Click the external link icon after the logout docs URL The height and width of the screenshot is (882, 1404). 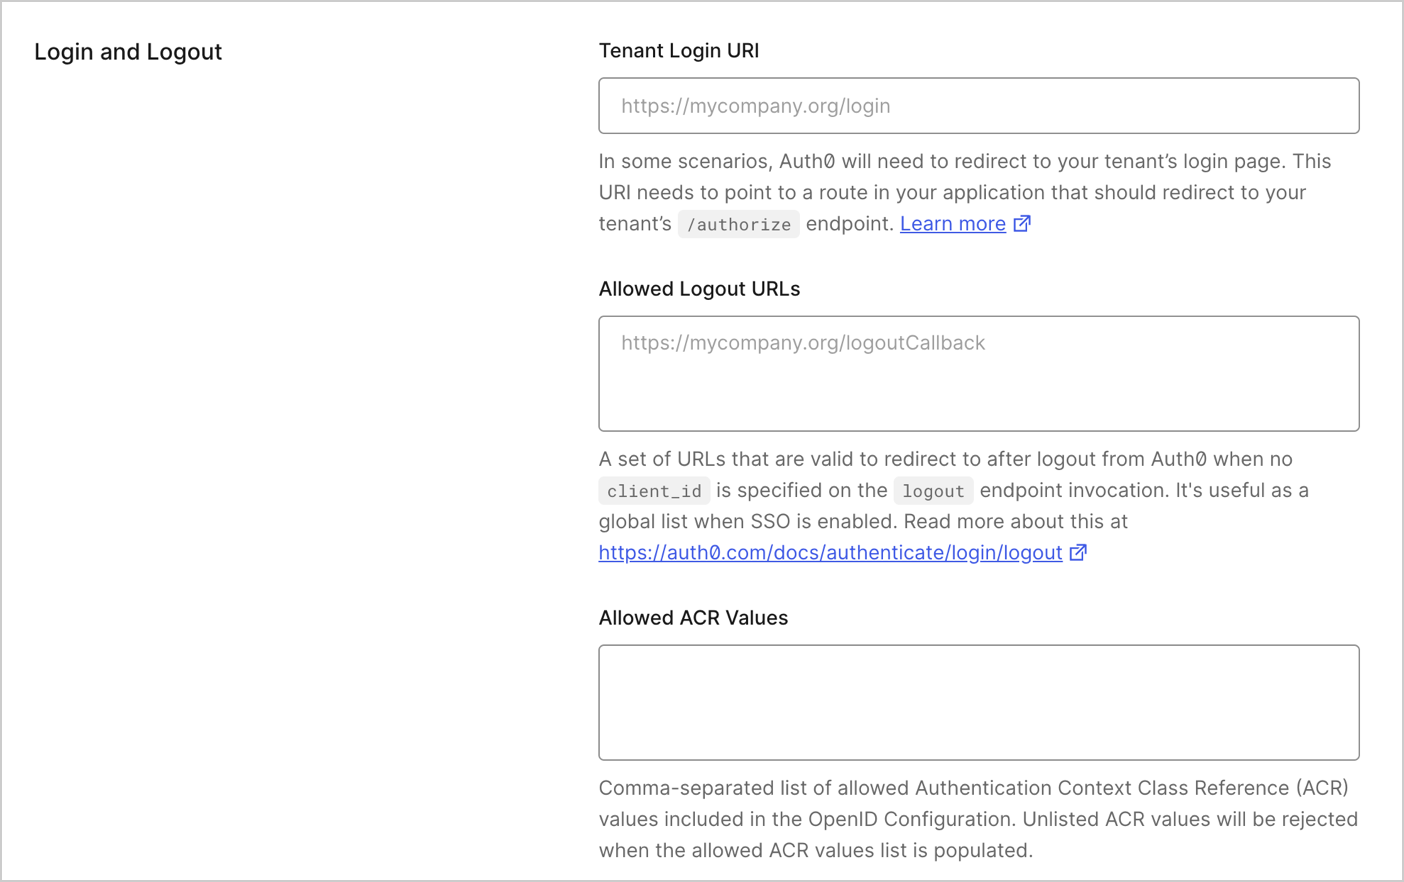[x=1078, y=552]
